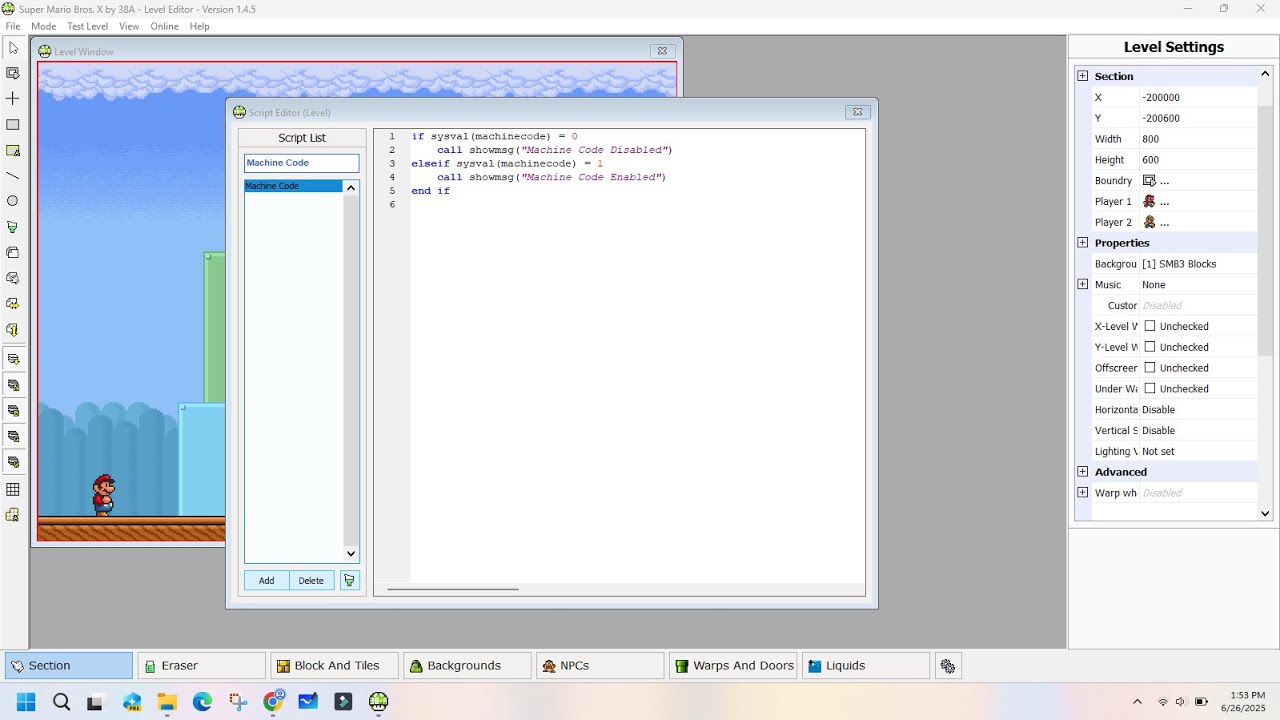Screen dimensions: 1280x720
Task: Click the Add script button
Action: pos(267,581)
